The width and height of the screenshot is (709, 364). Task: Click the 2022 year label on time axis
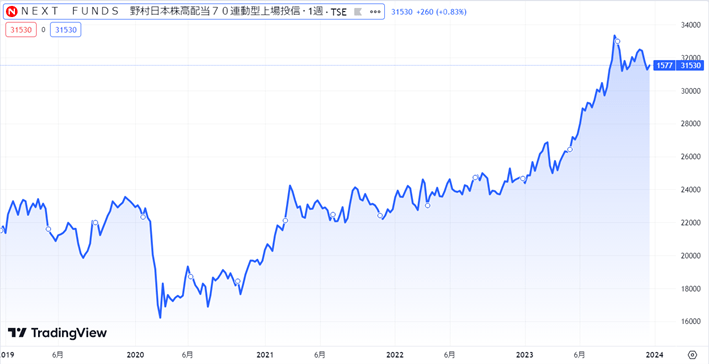(x=395, y=354)
